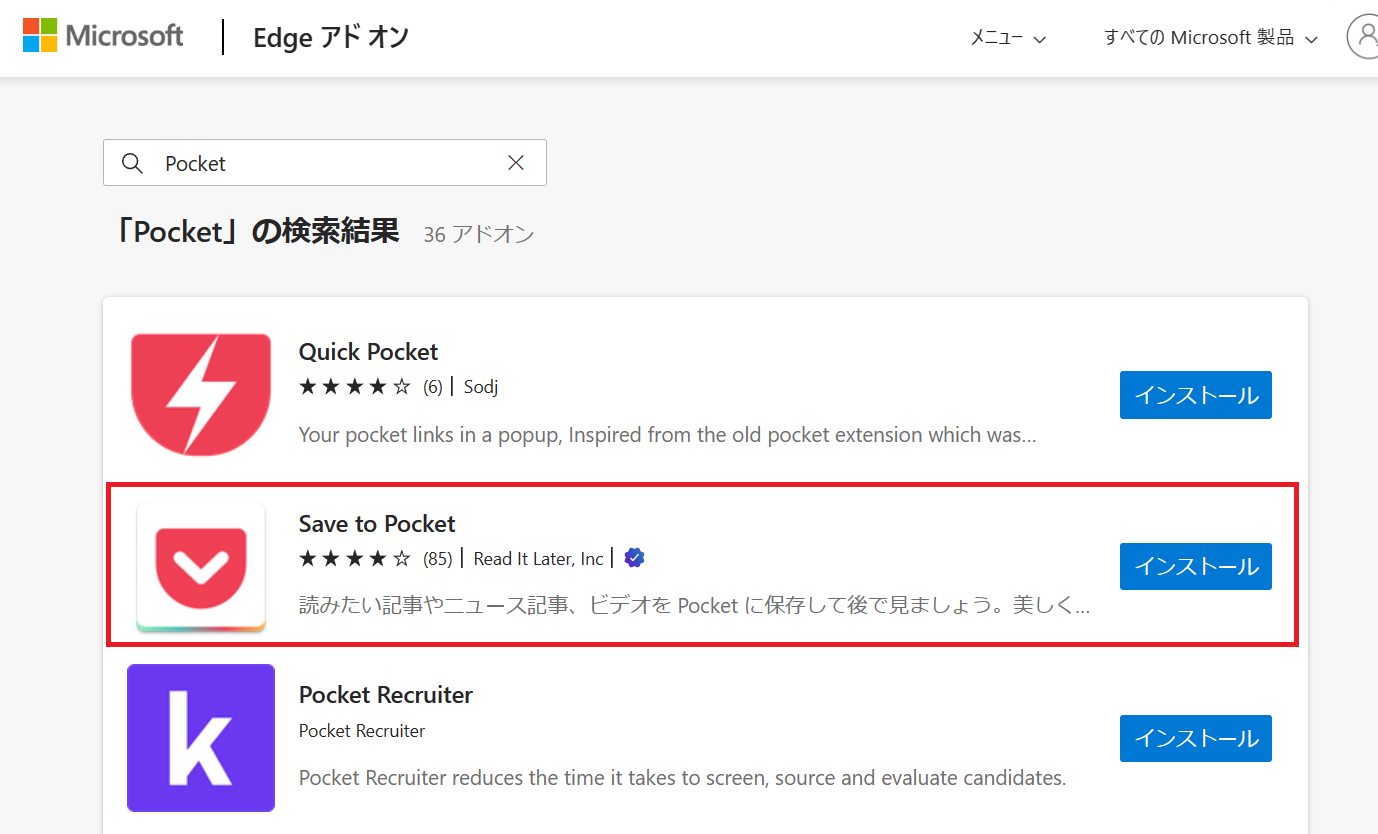Expand the メニュー dropdown
Screen dimensions: 1378x834
pos(1008,38)
